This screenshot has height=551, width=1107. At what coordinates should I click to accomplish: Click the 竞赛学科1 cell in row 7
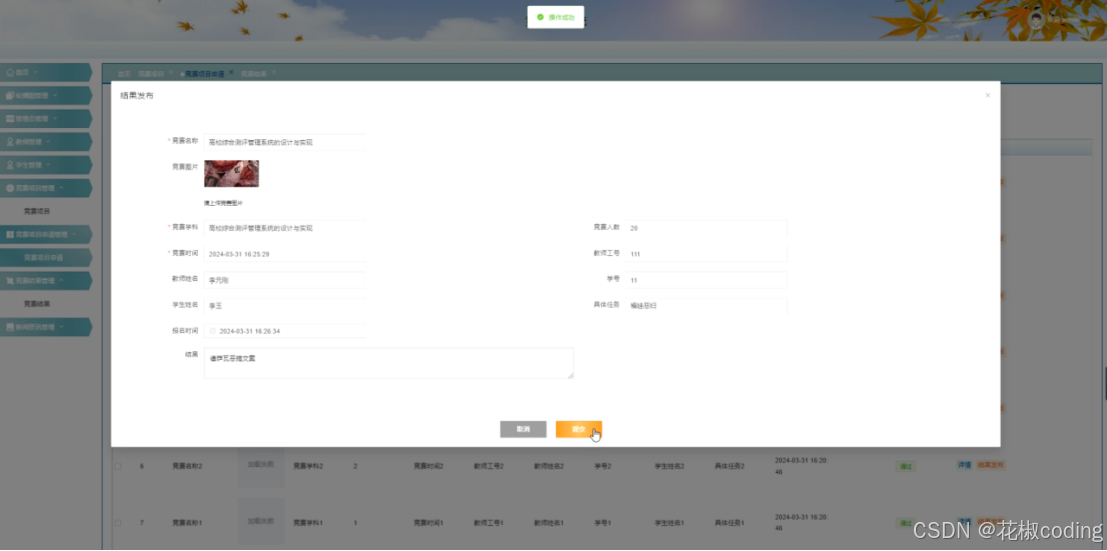click(x=309, y=523)
